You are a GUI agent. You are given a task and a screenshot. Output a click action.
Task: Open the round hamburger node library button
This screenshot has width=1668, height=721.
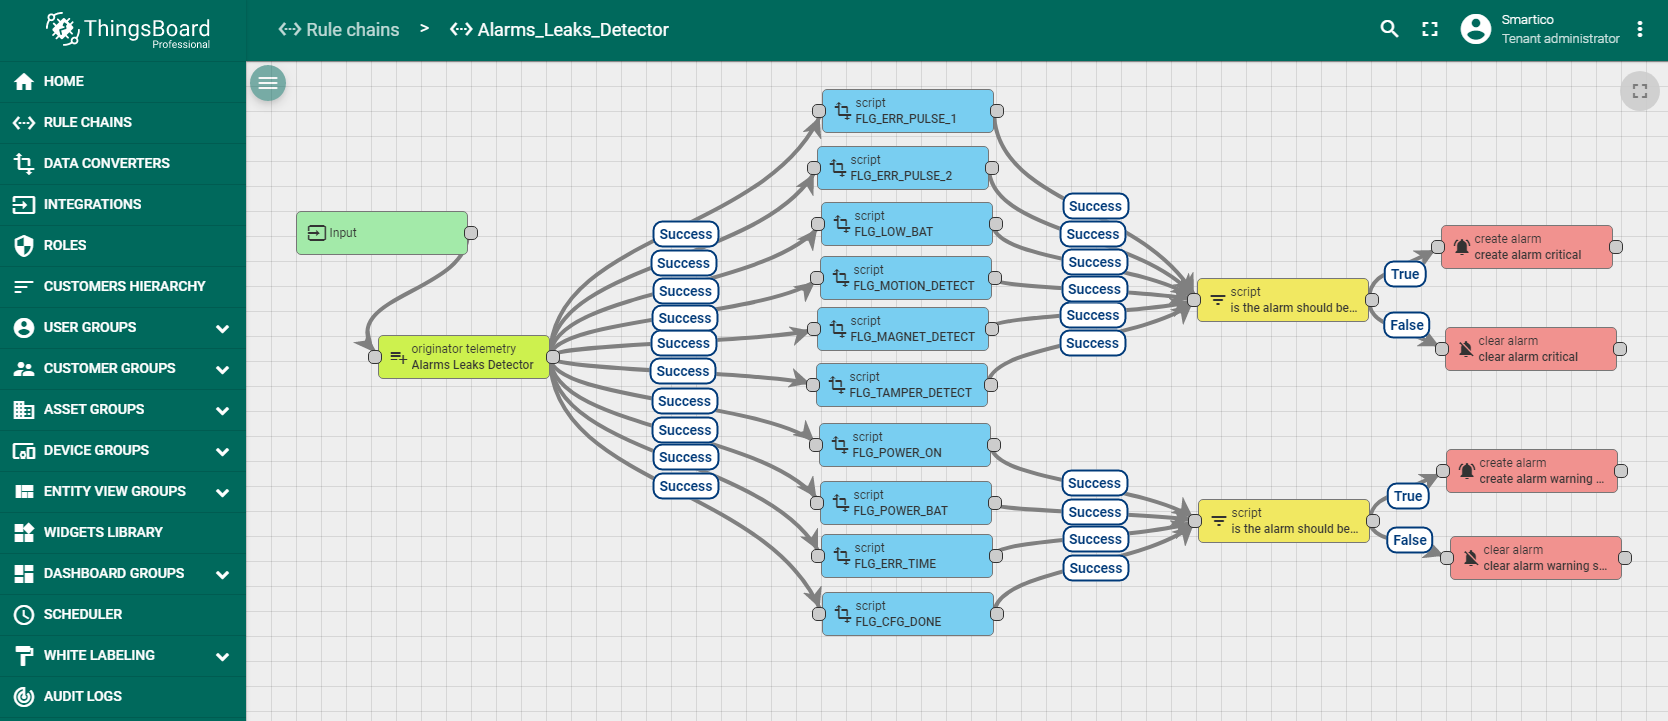click(268, 83)
